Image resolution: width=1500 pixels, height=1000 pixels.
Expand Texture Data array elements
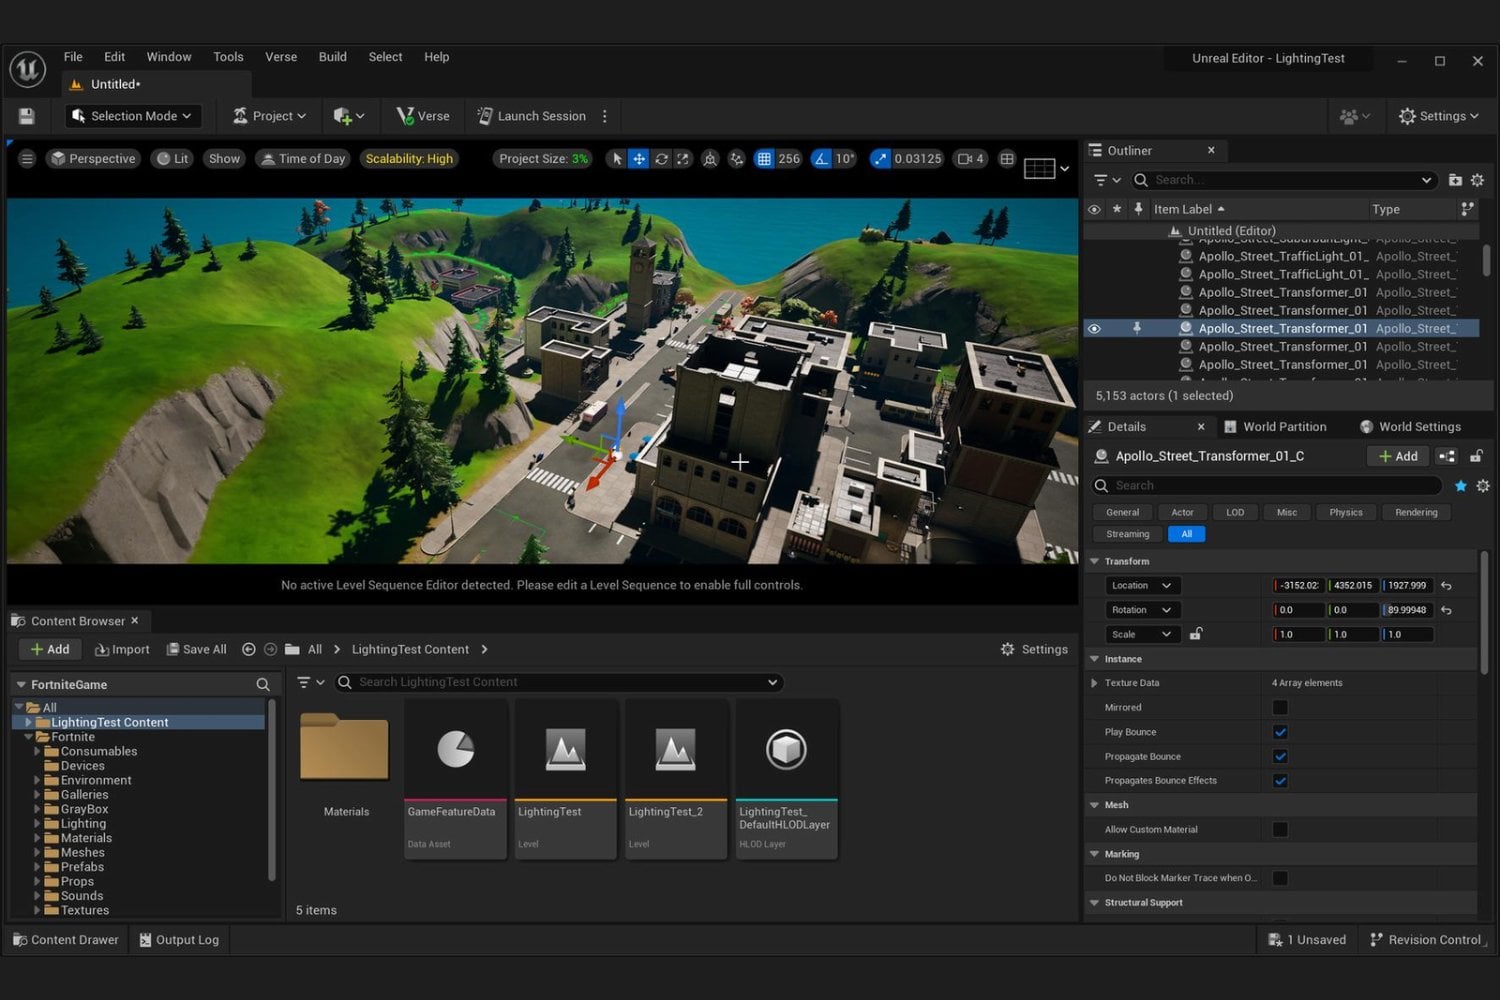[1094, 683]
